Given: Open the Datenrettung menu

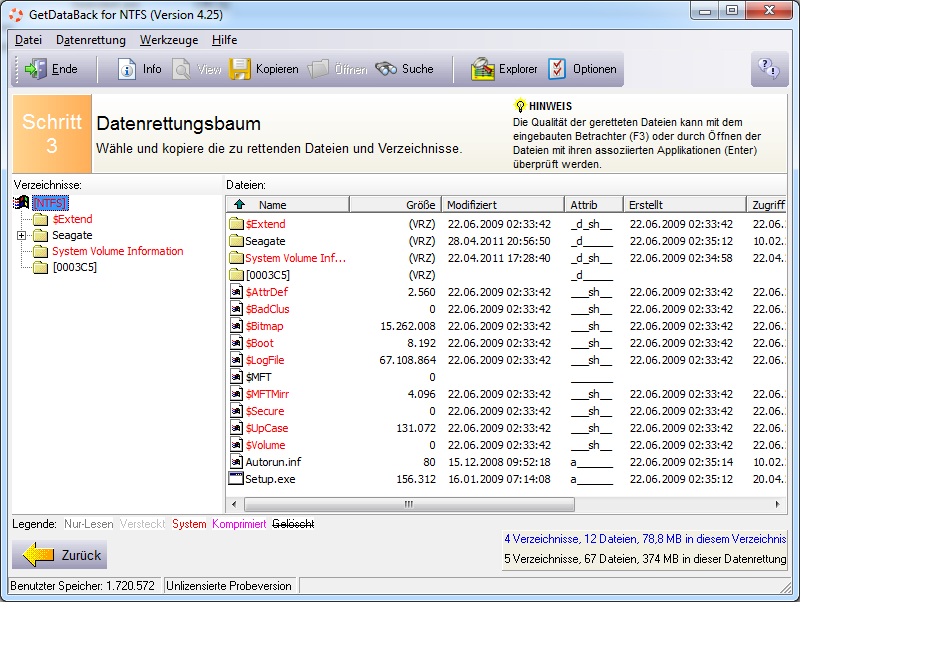Looking at the screenshot, I should [x=91, y=40].
